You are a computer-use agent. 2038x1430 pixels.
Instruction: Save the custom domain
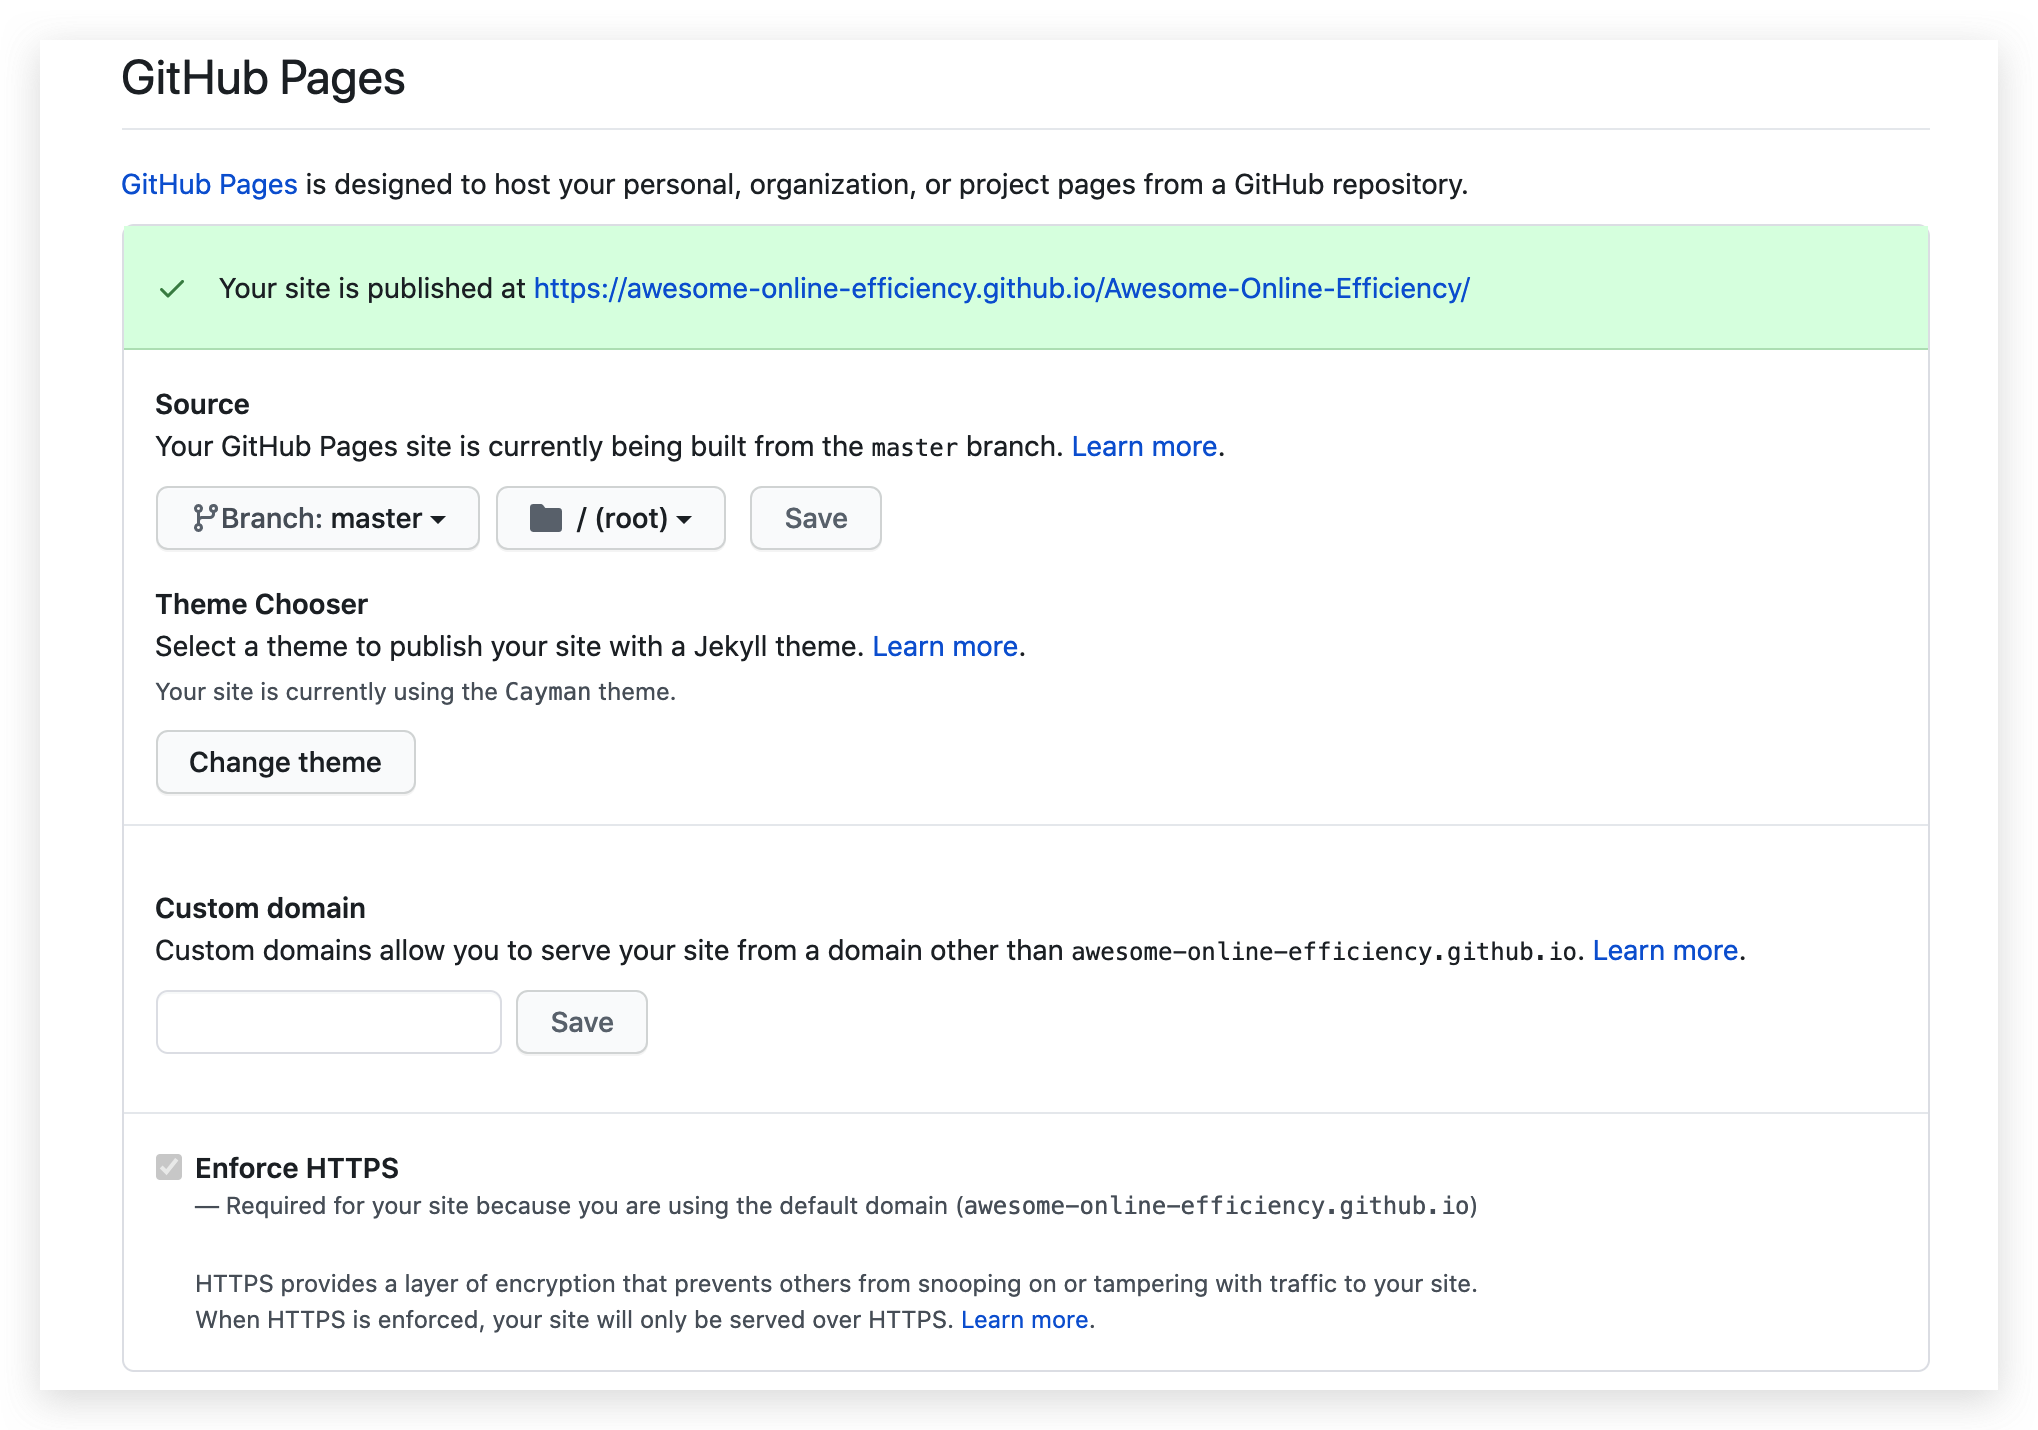coord(581,1022)
